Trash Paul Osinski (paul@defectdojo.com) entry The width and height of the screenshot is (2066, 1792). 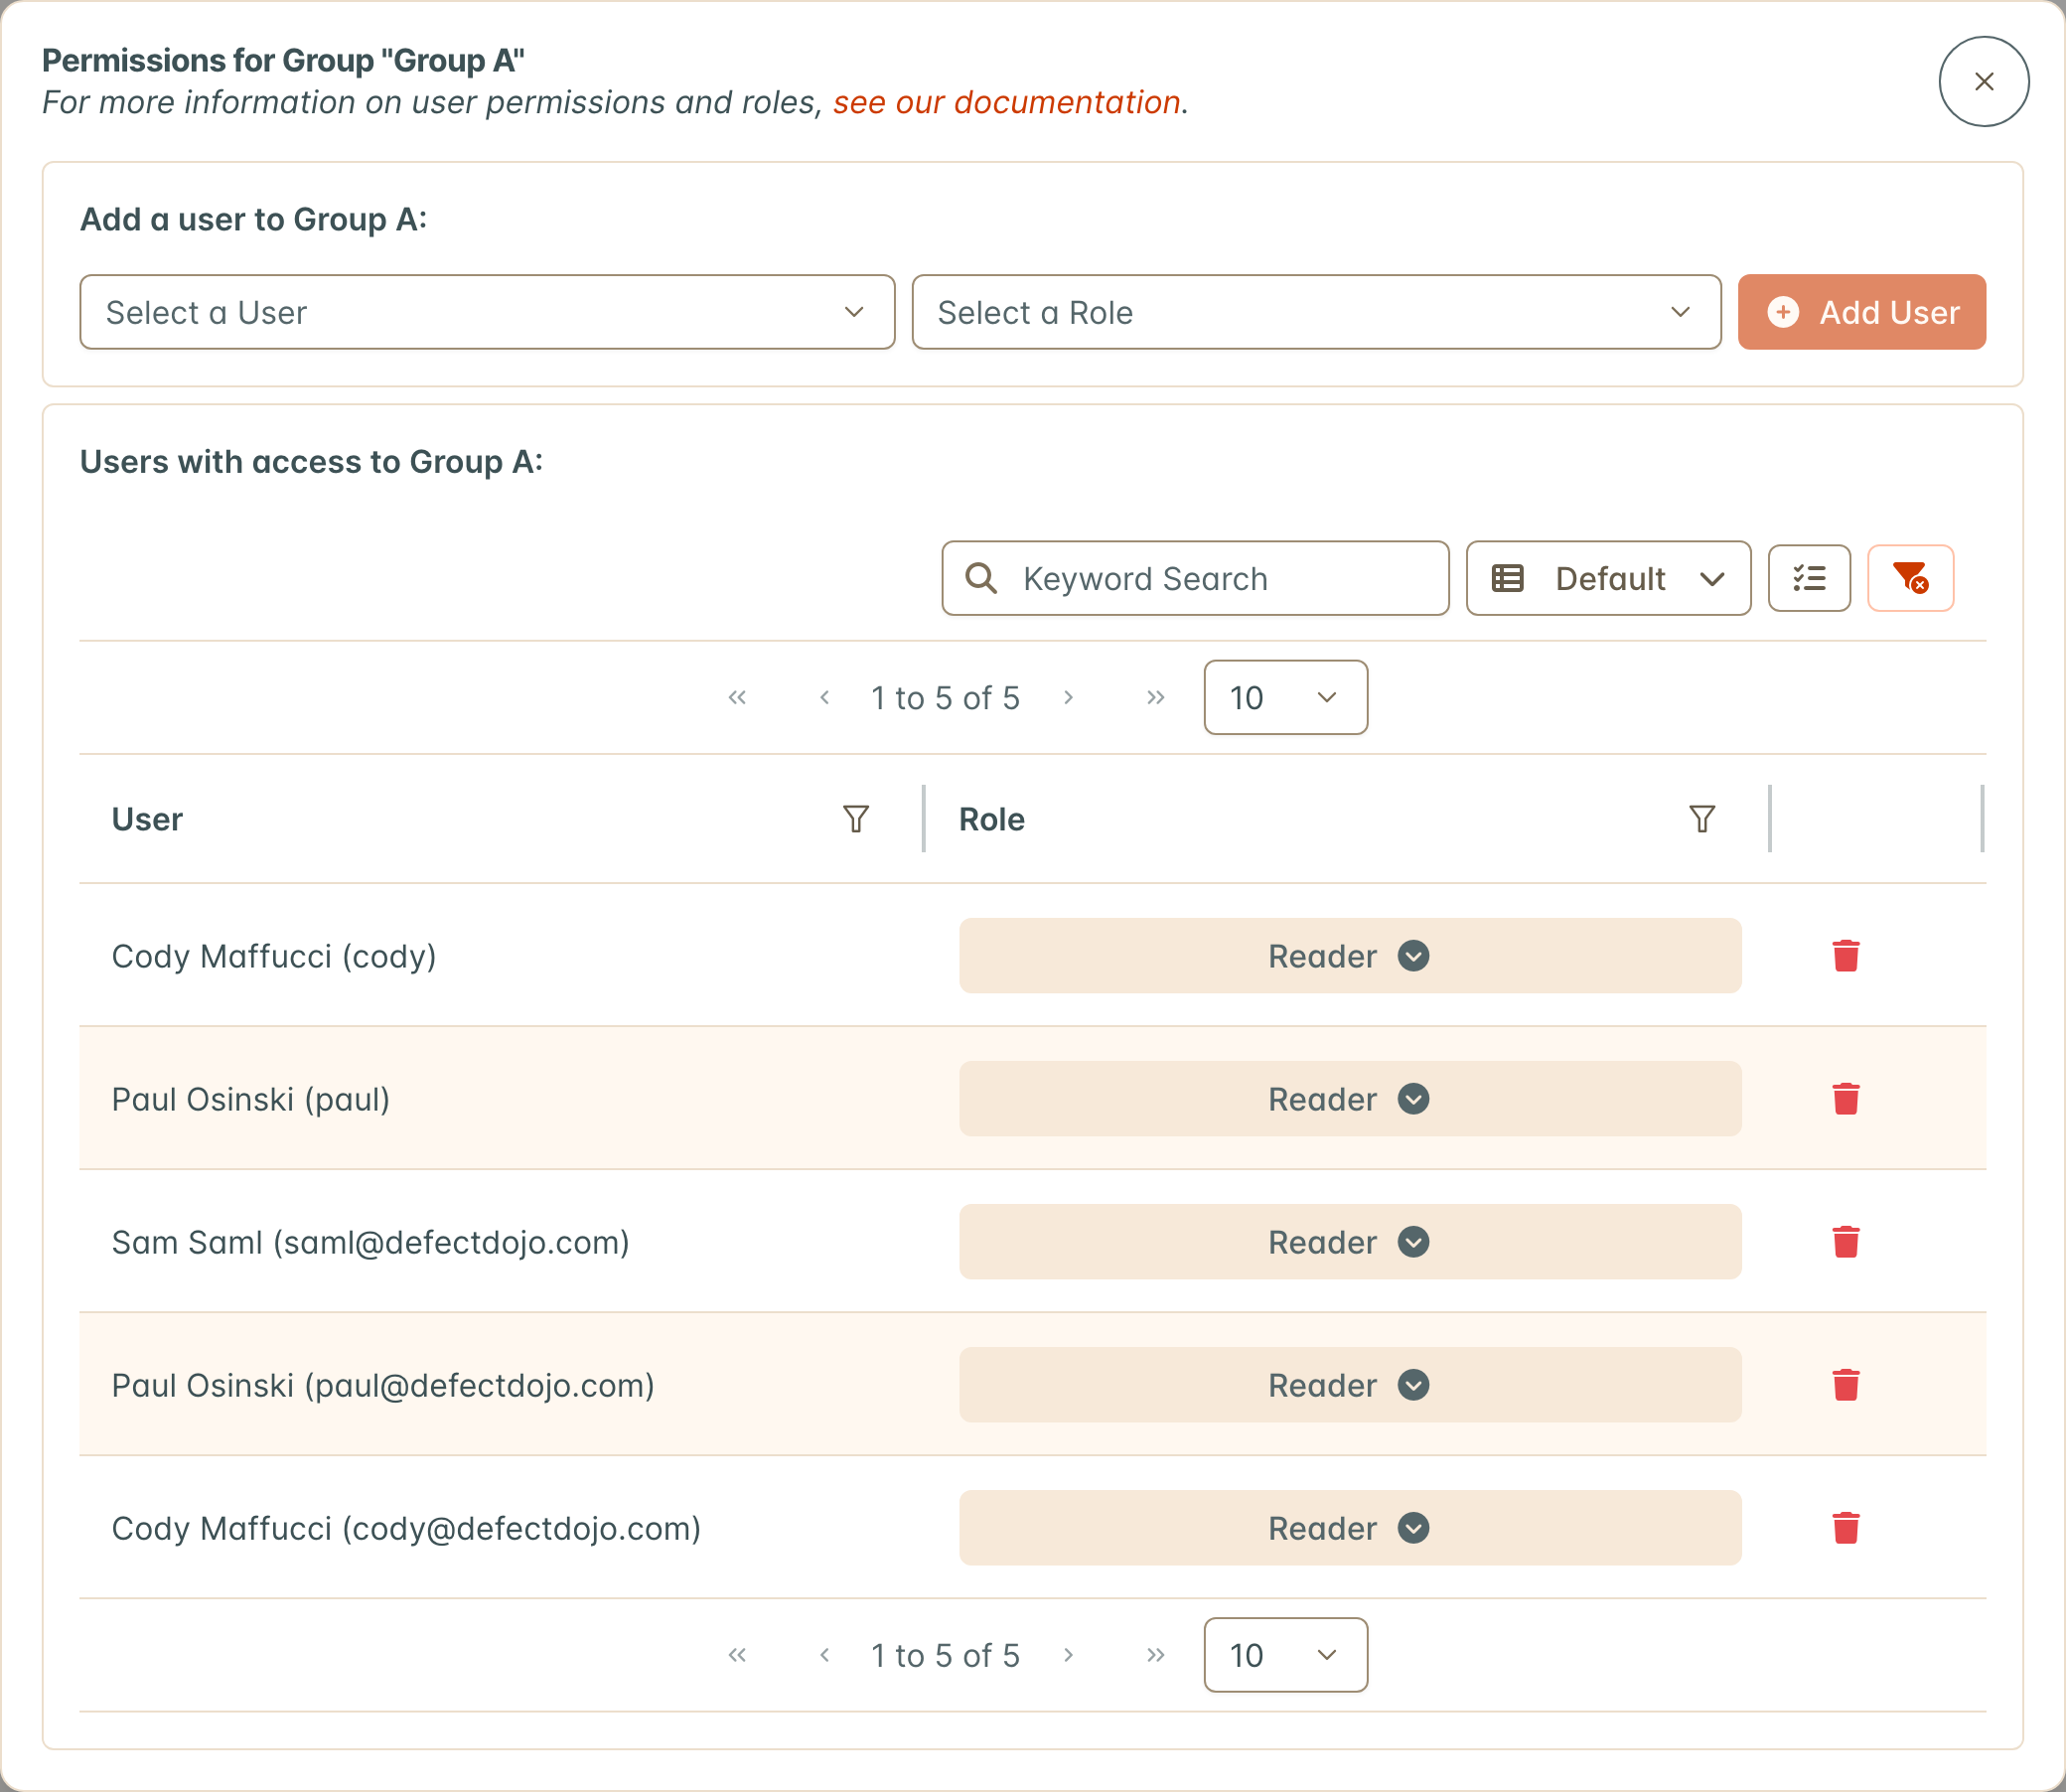pyautogui.click(x=1845, y=1385)
